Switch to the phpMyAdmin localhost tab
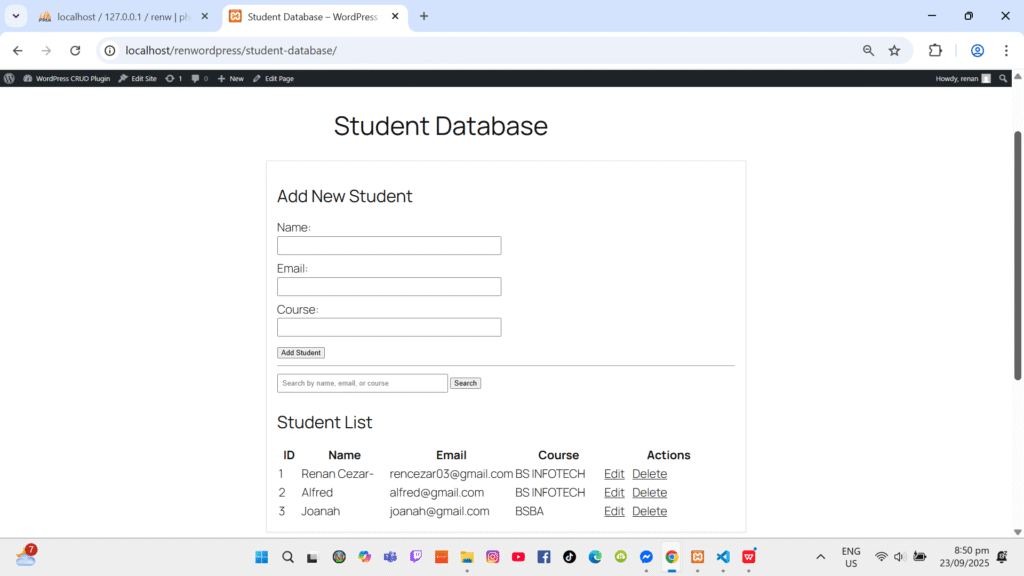Viewport: 1024px width, 576px height. tap(120, 16)
